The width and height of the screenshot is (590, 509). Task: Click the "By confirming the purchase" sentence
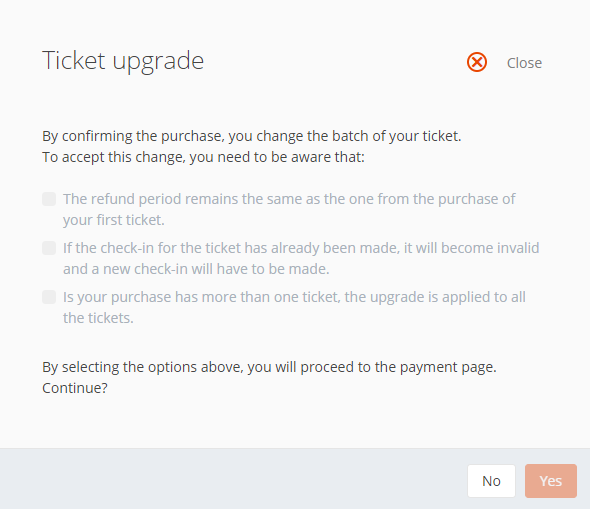click(x=252, y=136)
